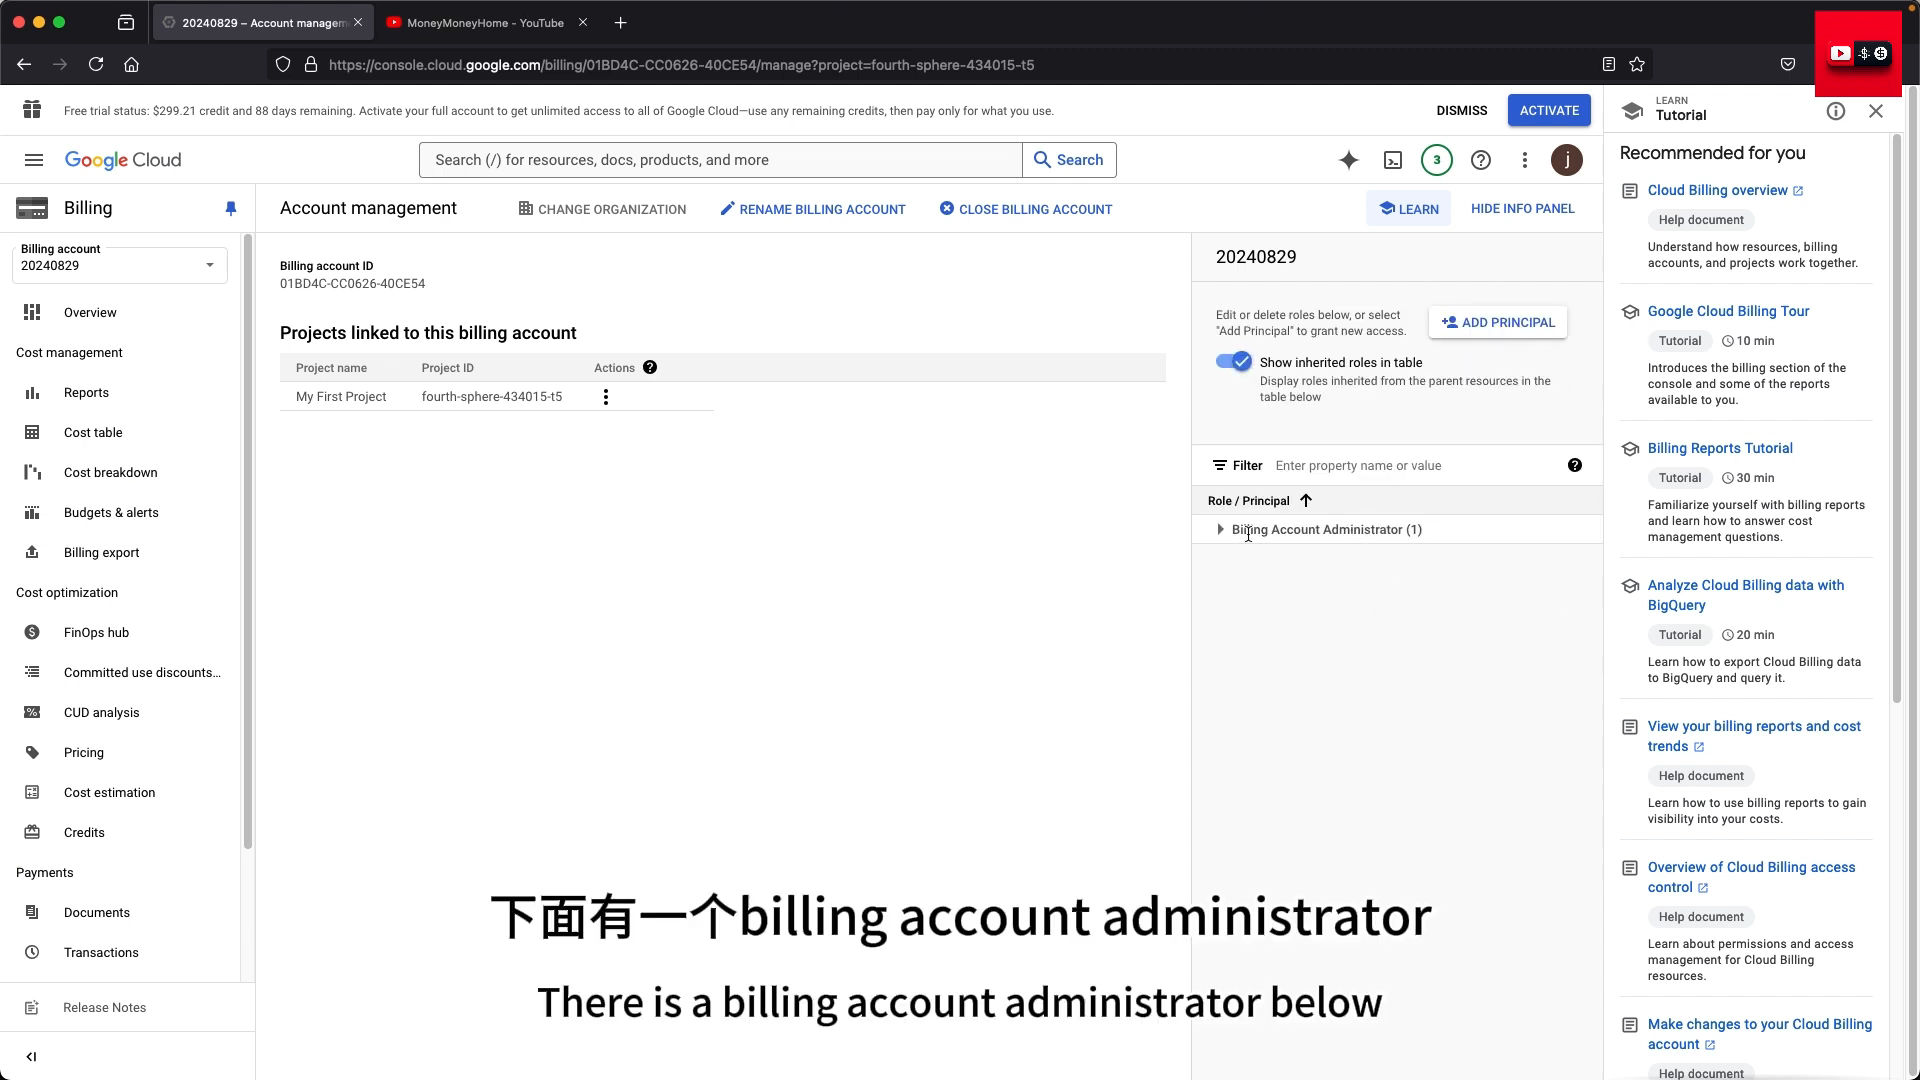Screen dimensions: 1920x1080
Task: Click the Tutorial panel info icon
Action: tap(1836, 111)
